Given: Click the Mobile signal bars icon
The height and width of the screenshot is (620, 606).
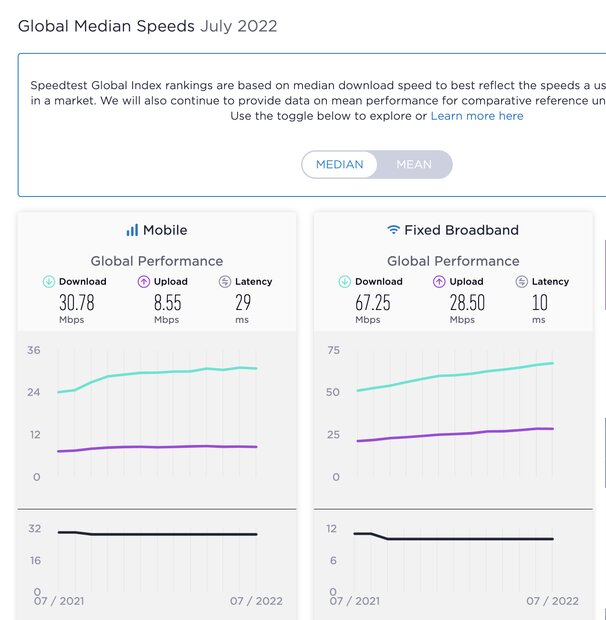Looking at the screenshot, I should tap(132, 230).
